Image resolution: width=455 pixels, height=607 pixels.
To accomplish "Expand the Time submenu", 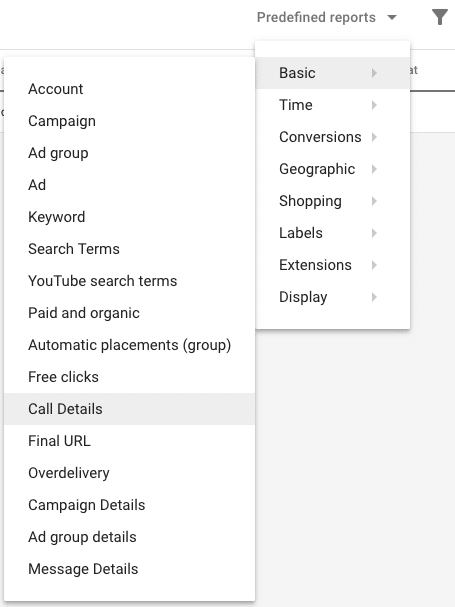I will click(x=333, y=105).
